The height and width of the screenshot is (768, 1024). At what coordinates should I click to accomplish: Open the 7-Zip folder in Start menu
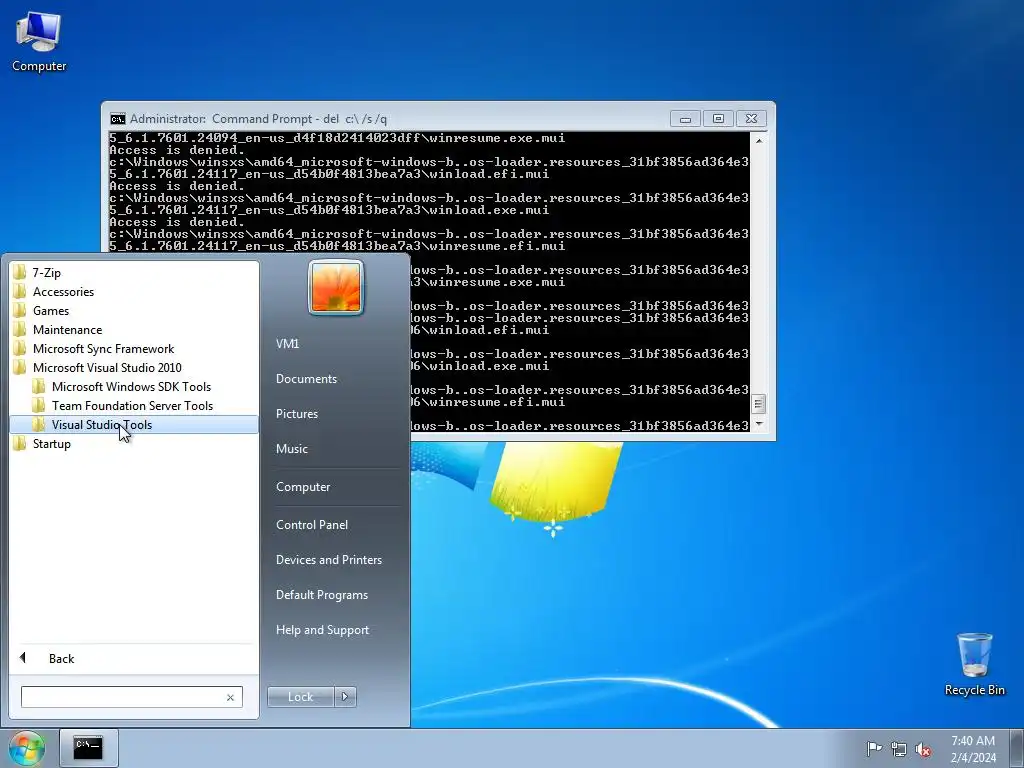click(134, 272)
